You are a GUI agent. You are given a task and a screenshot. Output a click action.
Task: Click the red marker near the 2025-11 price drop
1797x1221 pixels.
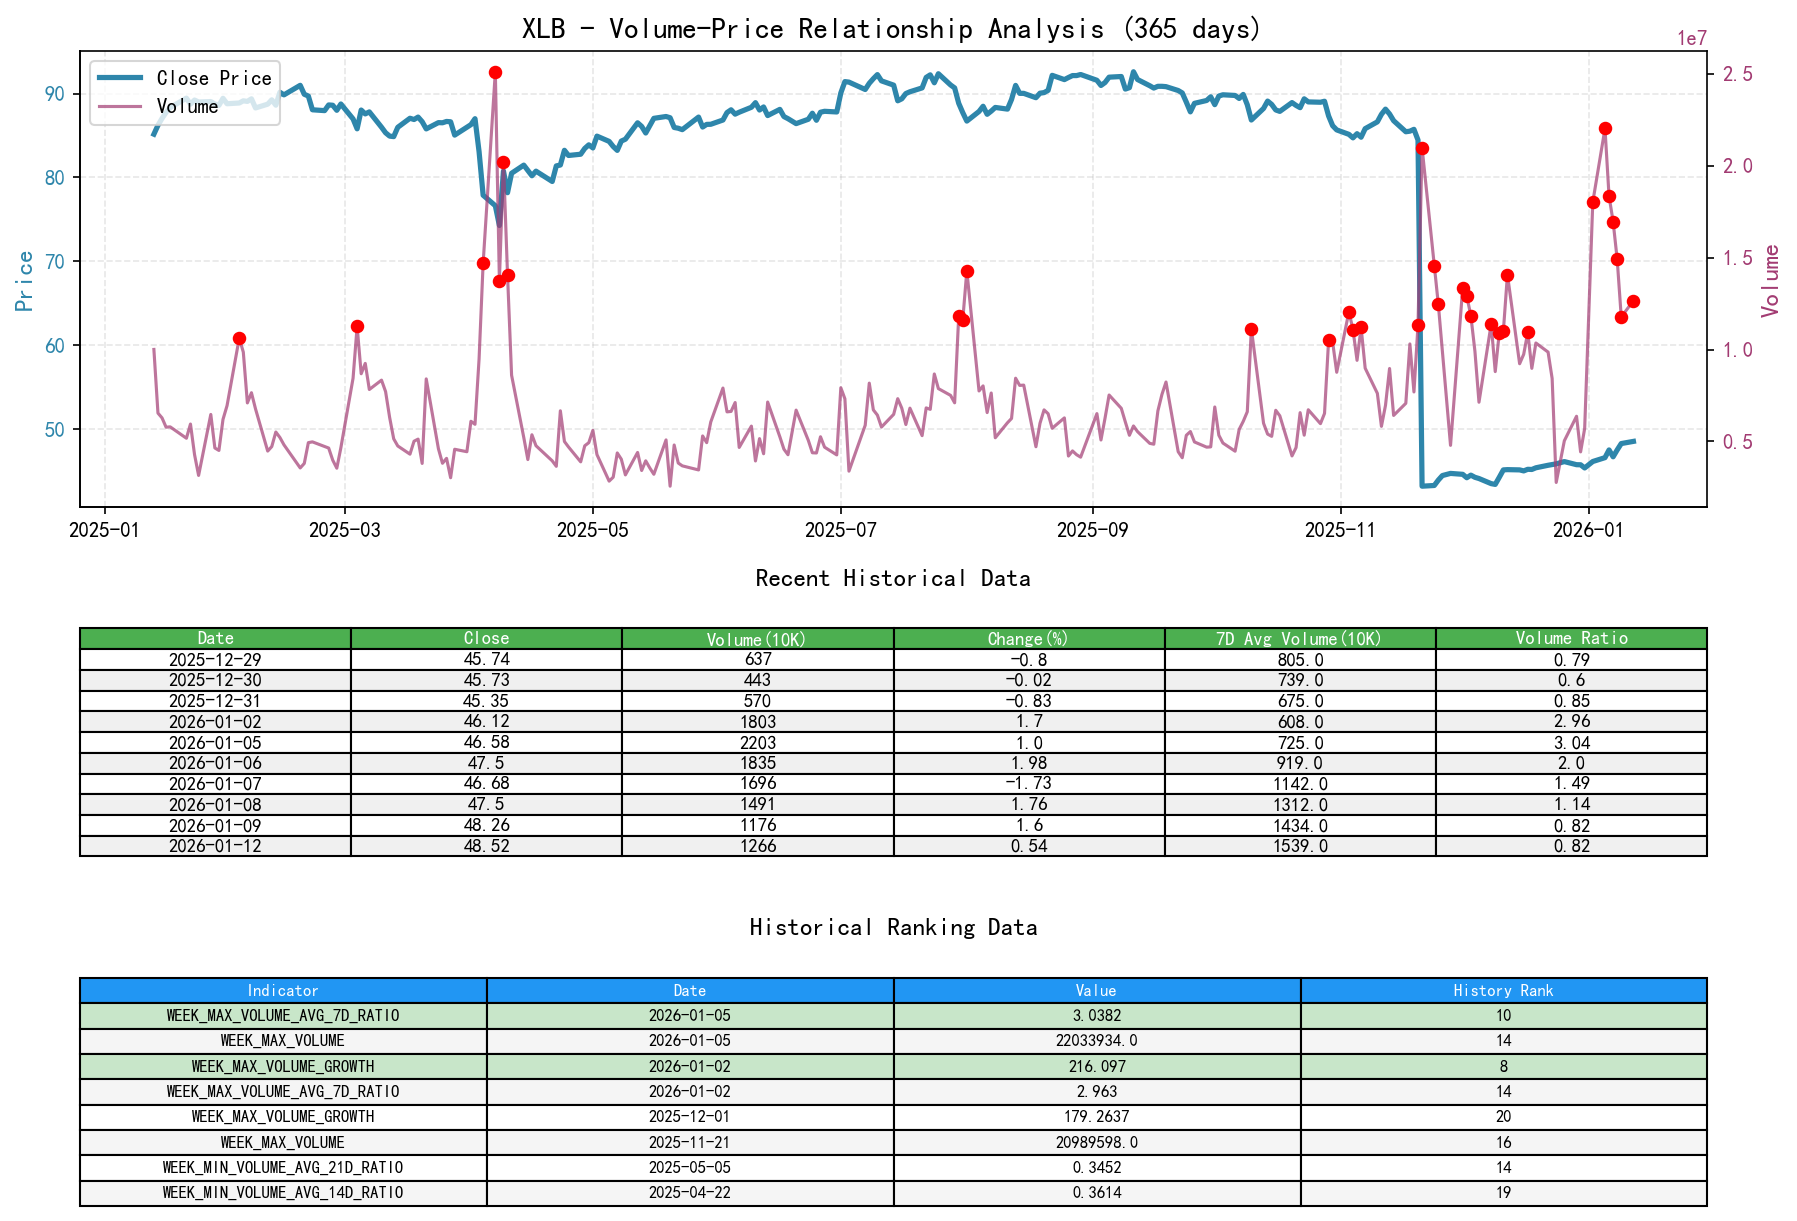pos(1422,149)
